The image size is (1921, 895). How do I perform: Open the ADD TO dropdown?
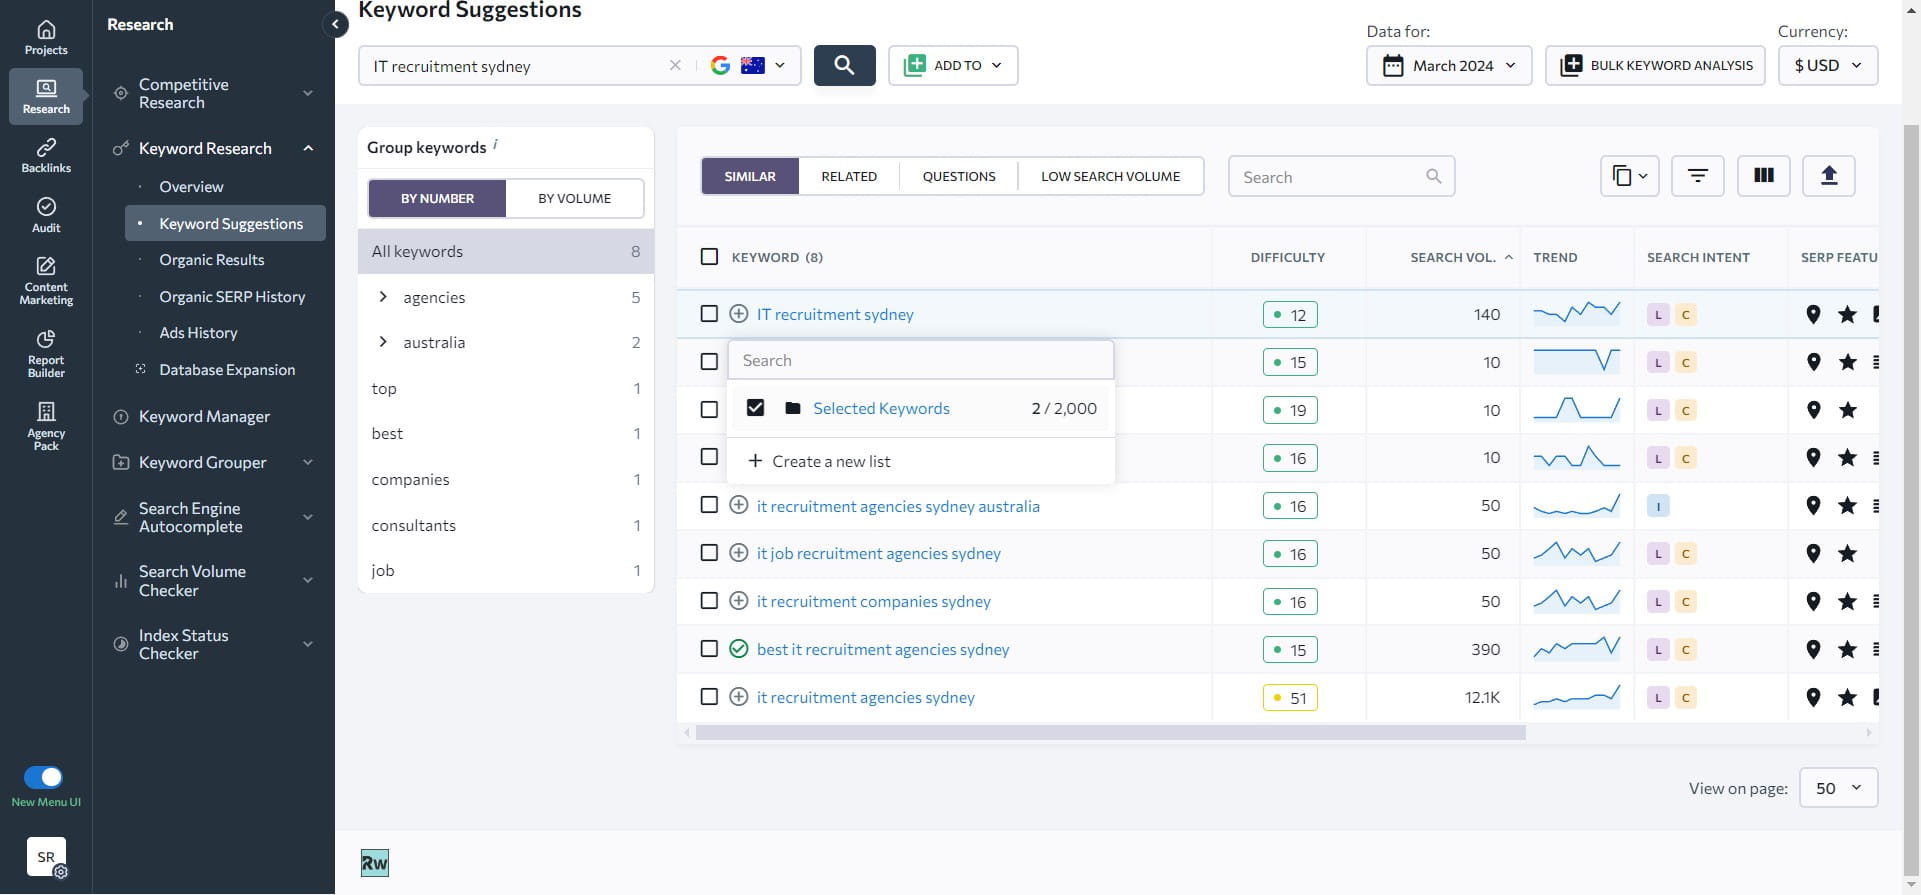pos(953,65)
